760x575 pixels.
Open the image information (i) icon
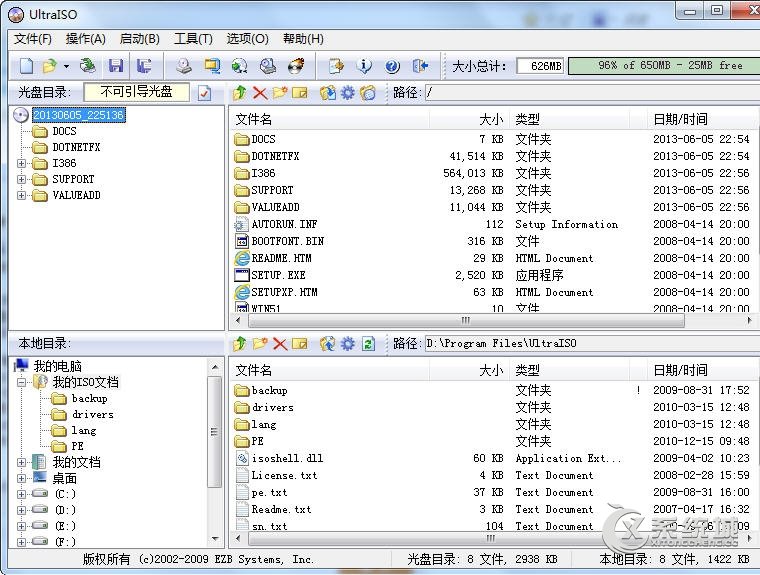click(x=364, y=66)
